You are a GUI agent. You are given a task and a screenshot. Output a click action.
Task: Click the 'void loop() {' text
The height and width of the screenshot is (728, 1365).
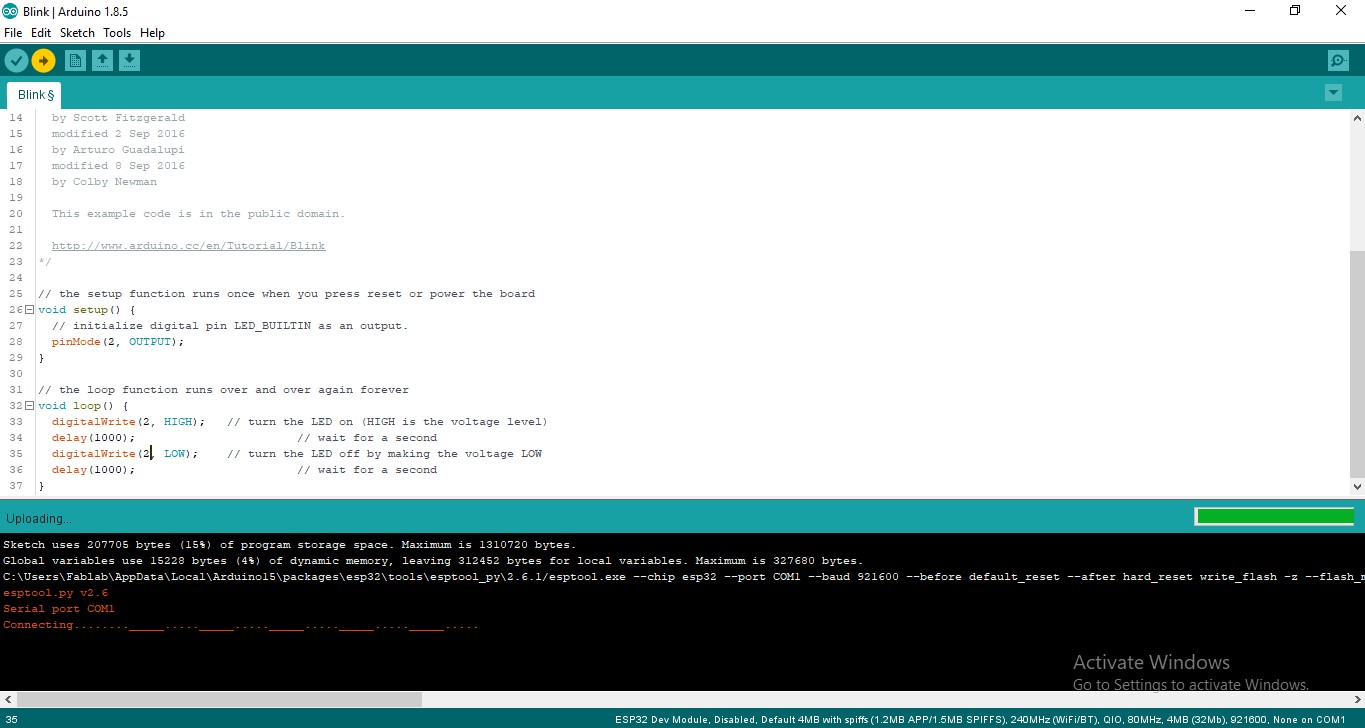[x=83, y=406]
